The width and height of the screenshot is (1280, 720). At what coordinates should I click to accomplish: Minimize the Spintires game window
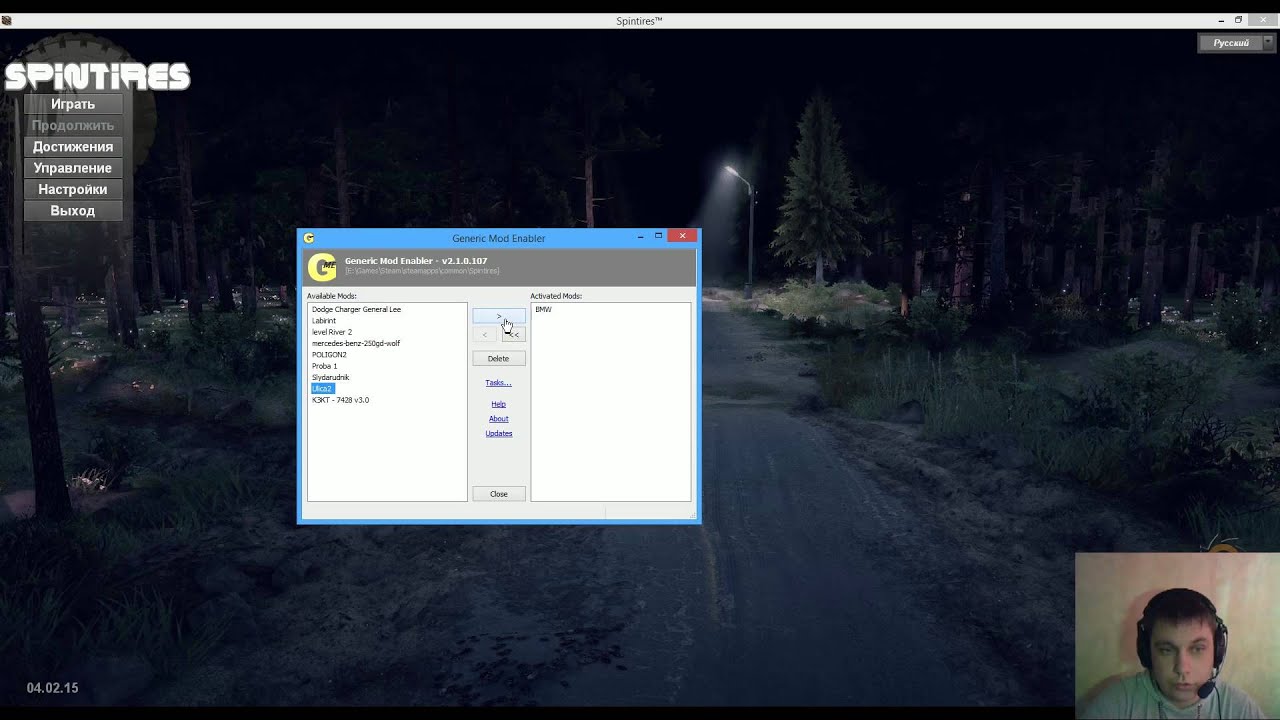tap(1221, 20)
